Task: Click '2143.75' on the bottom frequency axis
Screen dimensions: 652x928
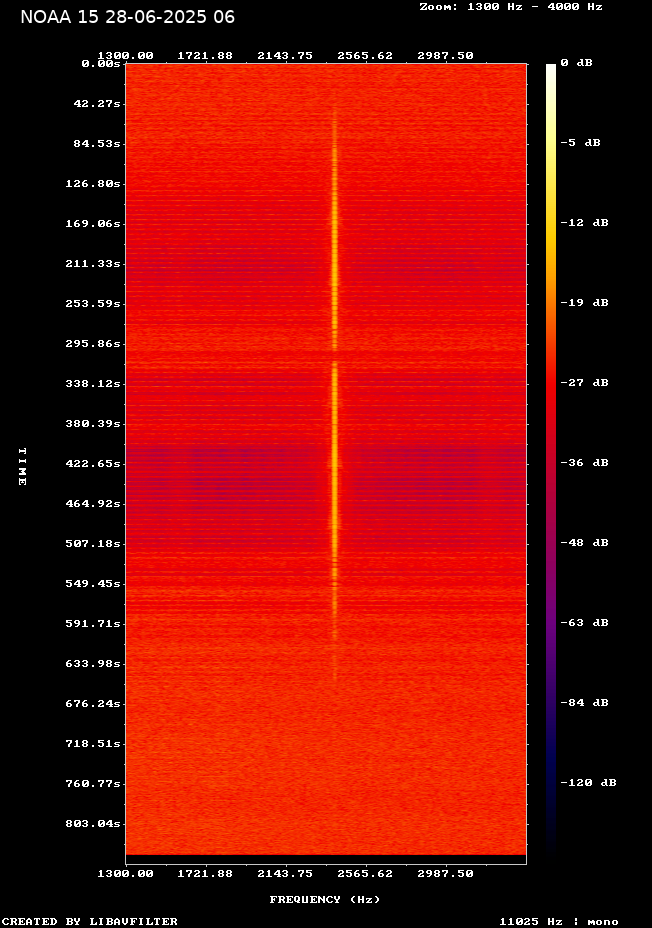Action: point(285,874)
